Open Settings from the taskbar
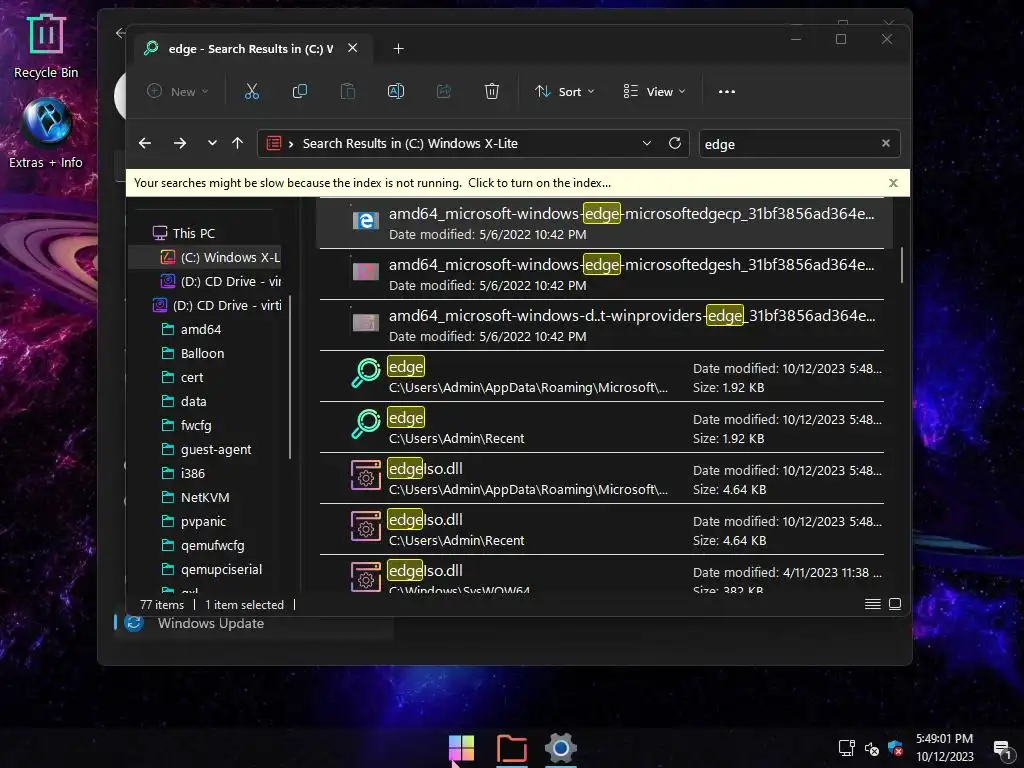The width and height of the screenshot is (1024, 768). 560,748
